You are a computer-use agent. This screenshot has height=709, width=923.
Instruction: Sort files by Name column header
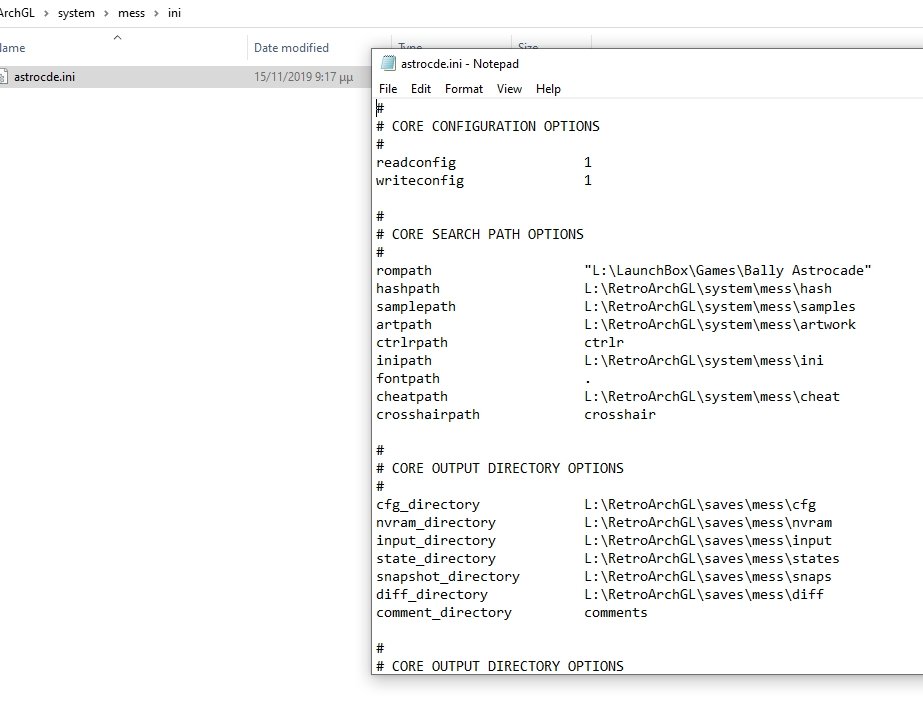click(12, 48)
